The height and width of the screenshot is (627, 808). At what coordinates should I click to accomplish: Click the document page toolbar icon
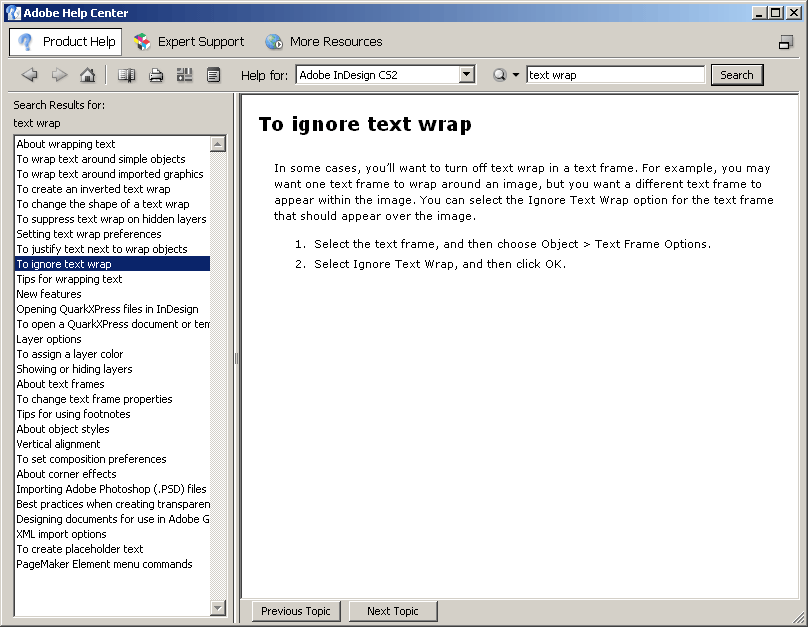213,75
